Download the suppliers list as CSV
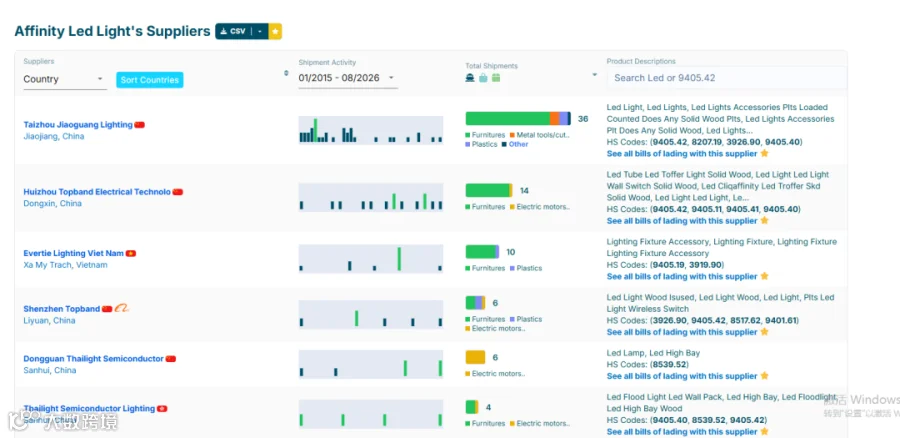The width and height of the screenshot is (900, 438). (x=234, y=32)
